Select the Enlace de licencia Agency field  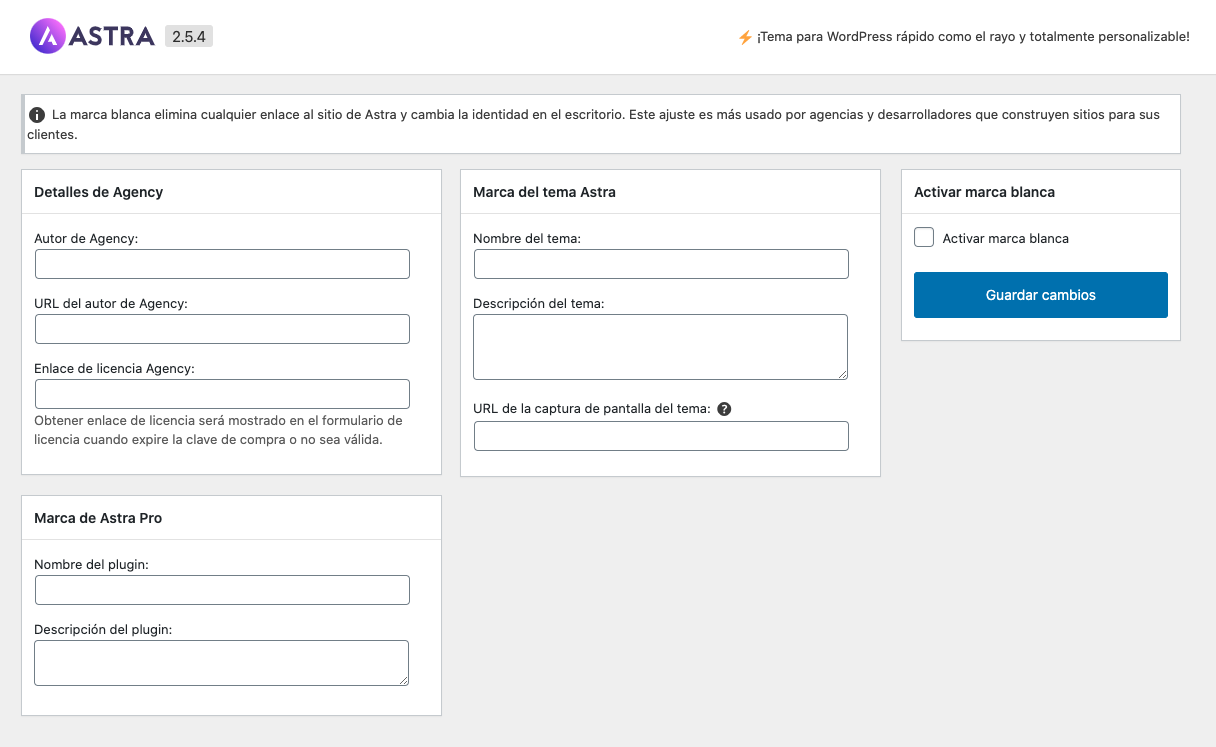click(x=222, y=394)
